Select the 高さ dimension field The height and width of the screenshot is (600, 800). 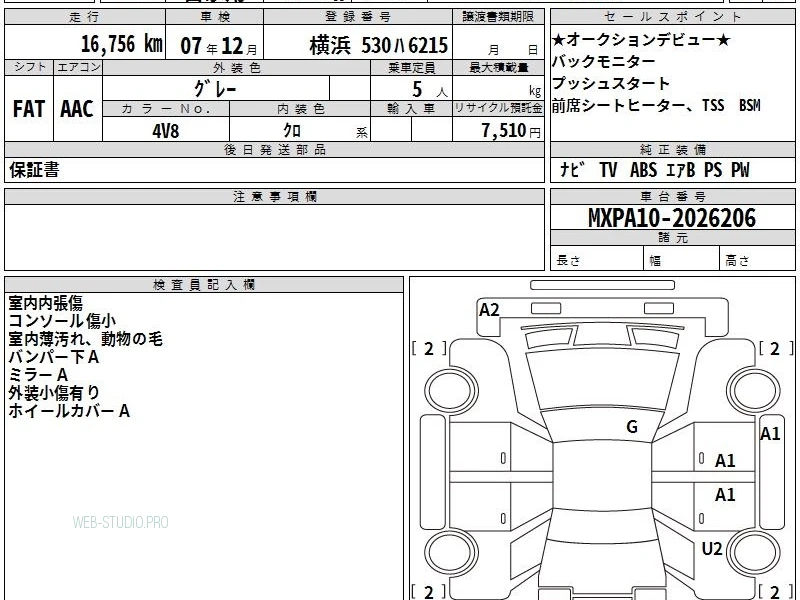pyautogui.click(x=757, y=259)
